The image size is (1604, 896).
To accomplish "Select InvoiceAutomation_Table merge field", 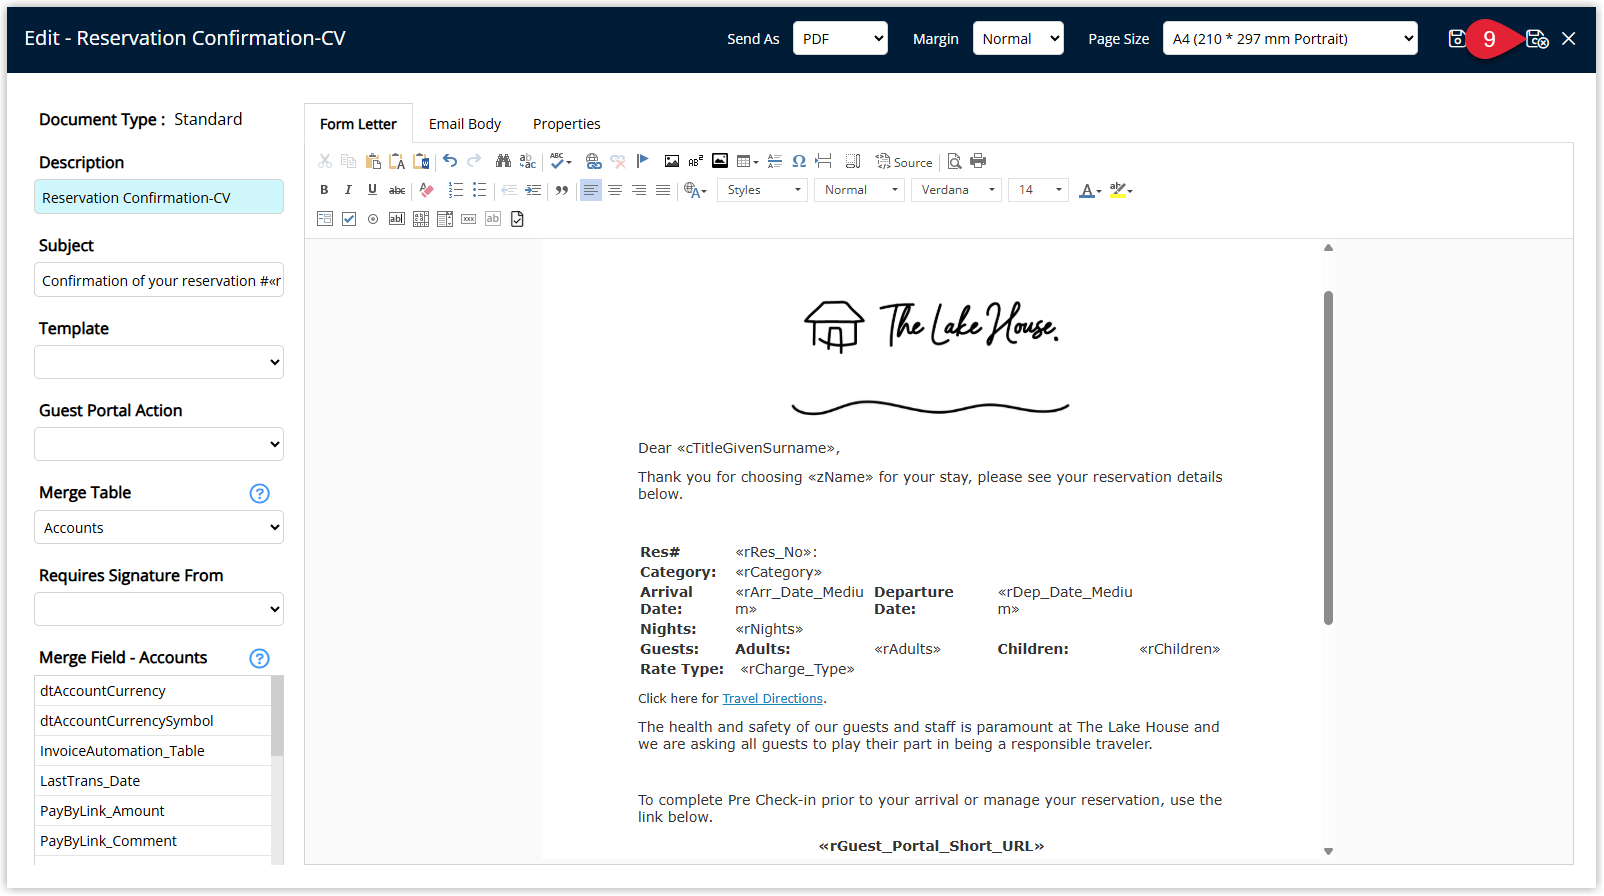I will pos(153,751).
